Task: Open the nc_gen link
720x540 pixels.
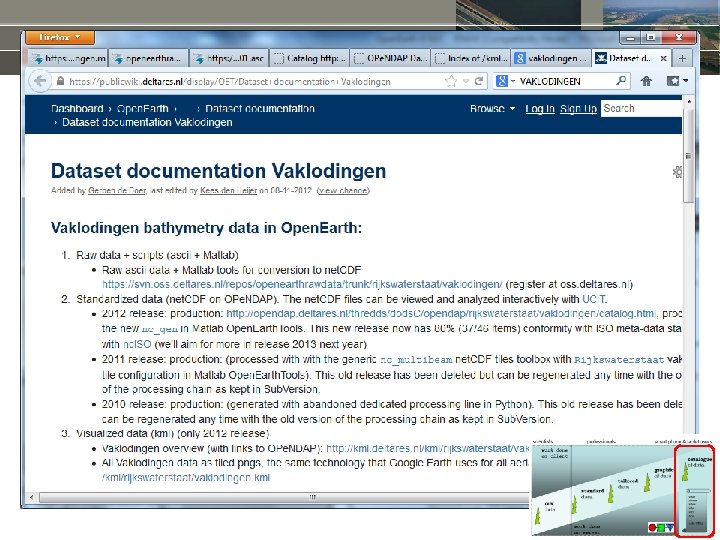Action: point(159,329)
